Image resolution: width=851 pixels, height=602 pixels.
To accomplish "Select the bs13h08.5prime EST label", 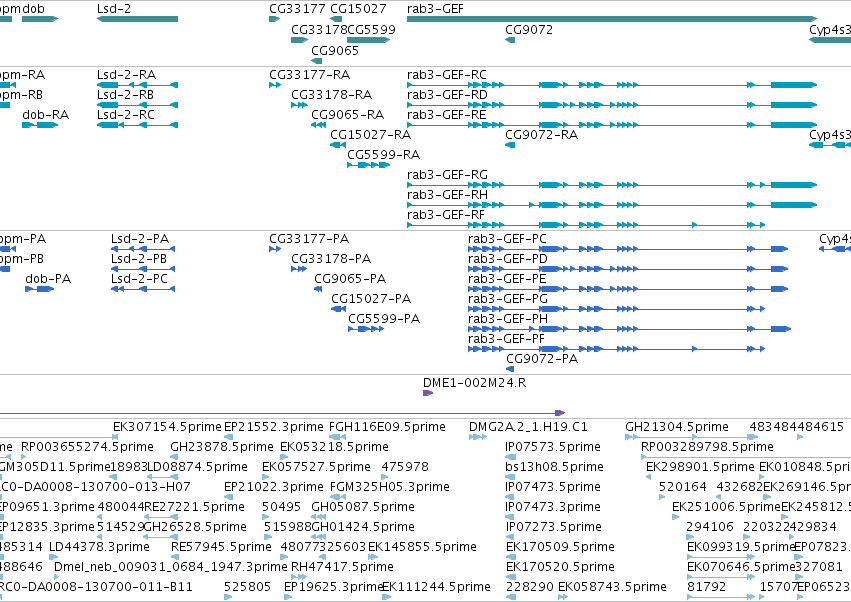I will (x=554, y=467).
